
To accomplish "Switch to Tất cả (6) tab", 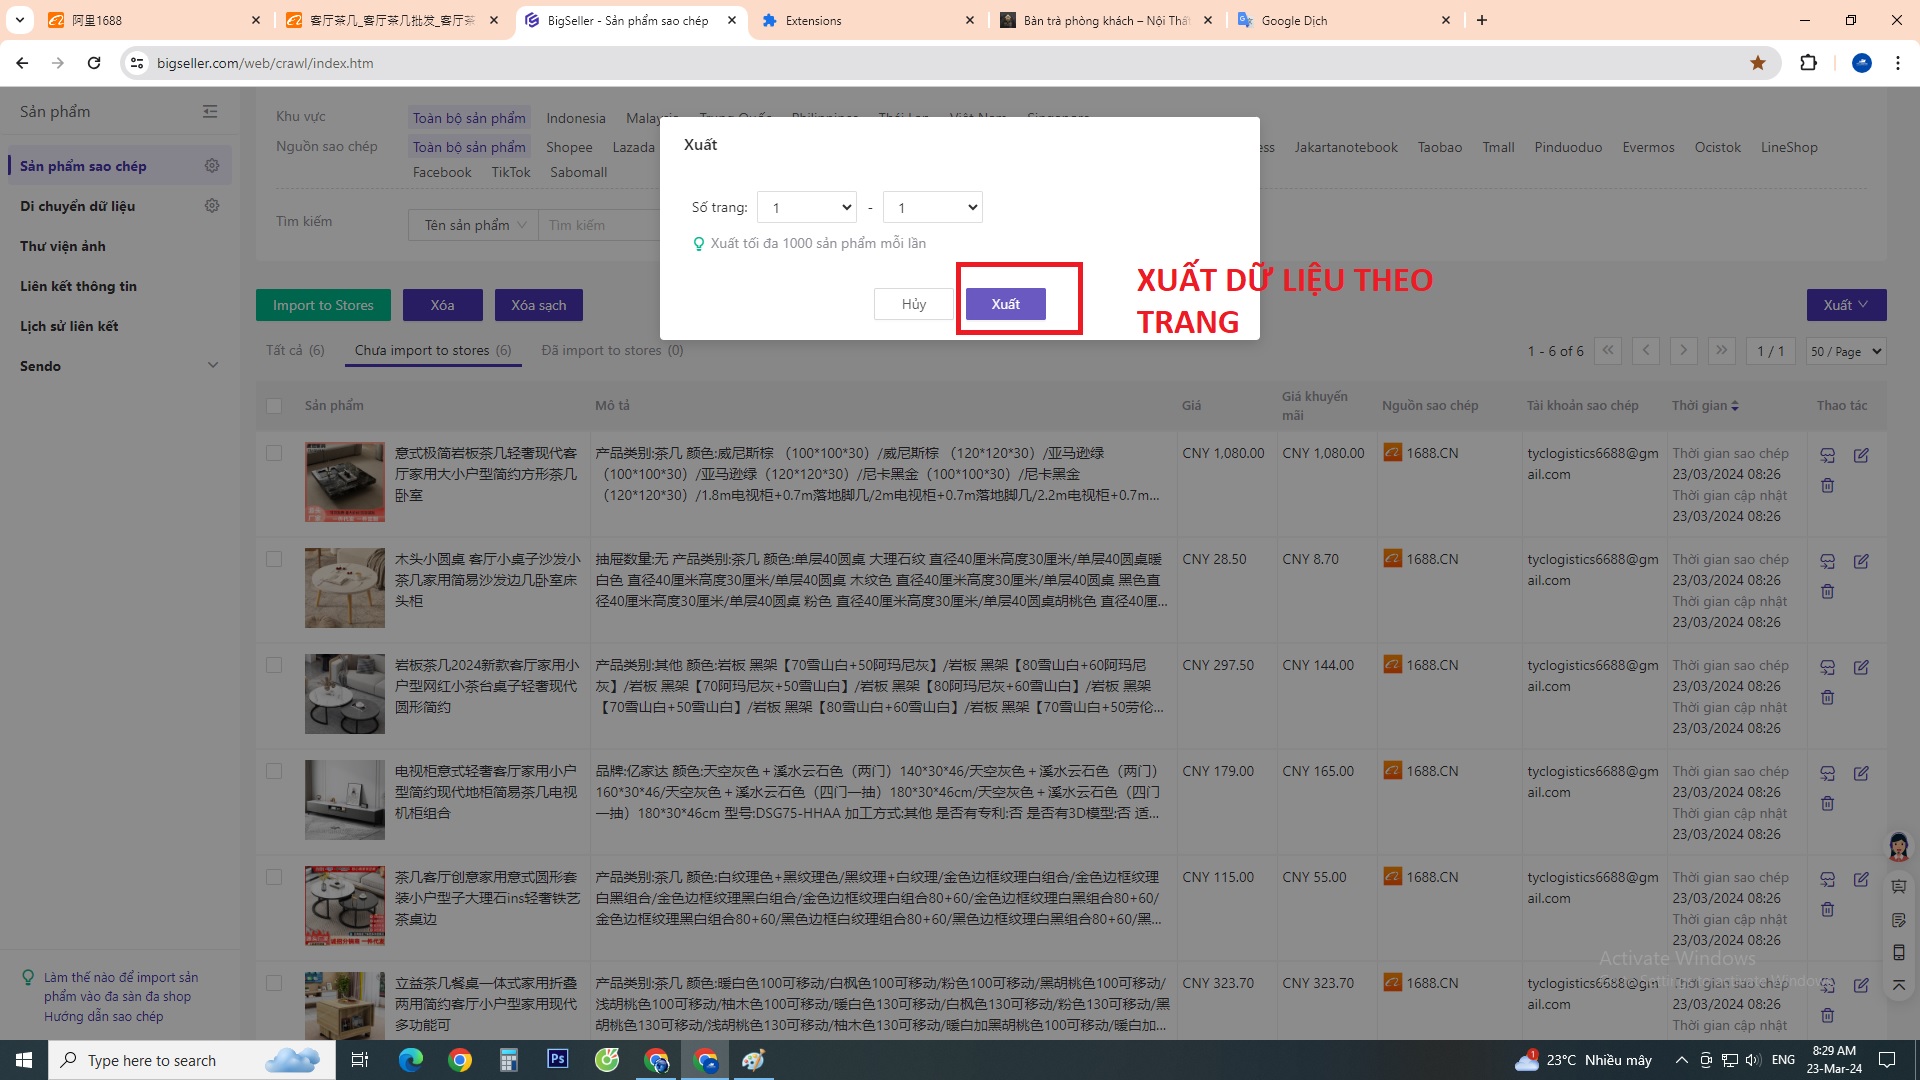I will click(295, 350).
